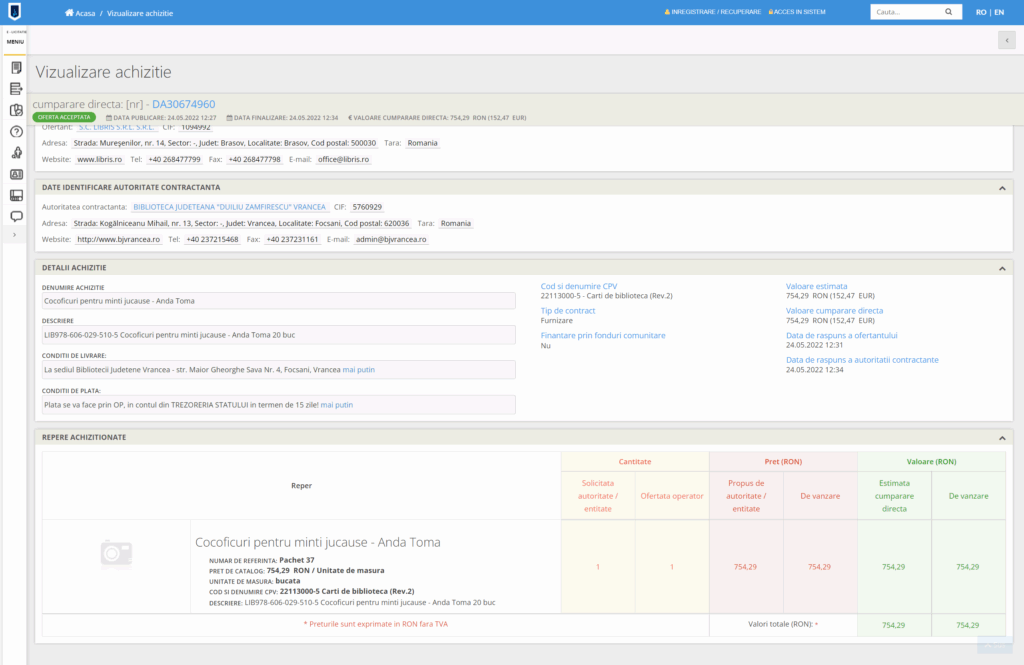Open Acces in sistem link
This screenshot has width=1024, height=665.
click(x=797, y=12)
